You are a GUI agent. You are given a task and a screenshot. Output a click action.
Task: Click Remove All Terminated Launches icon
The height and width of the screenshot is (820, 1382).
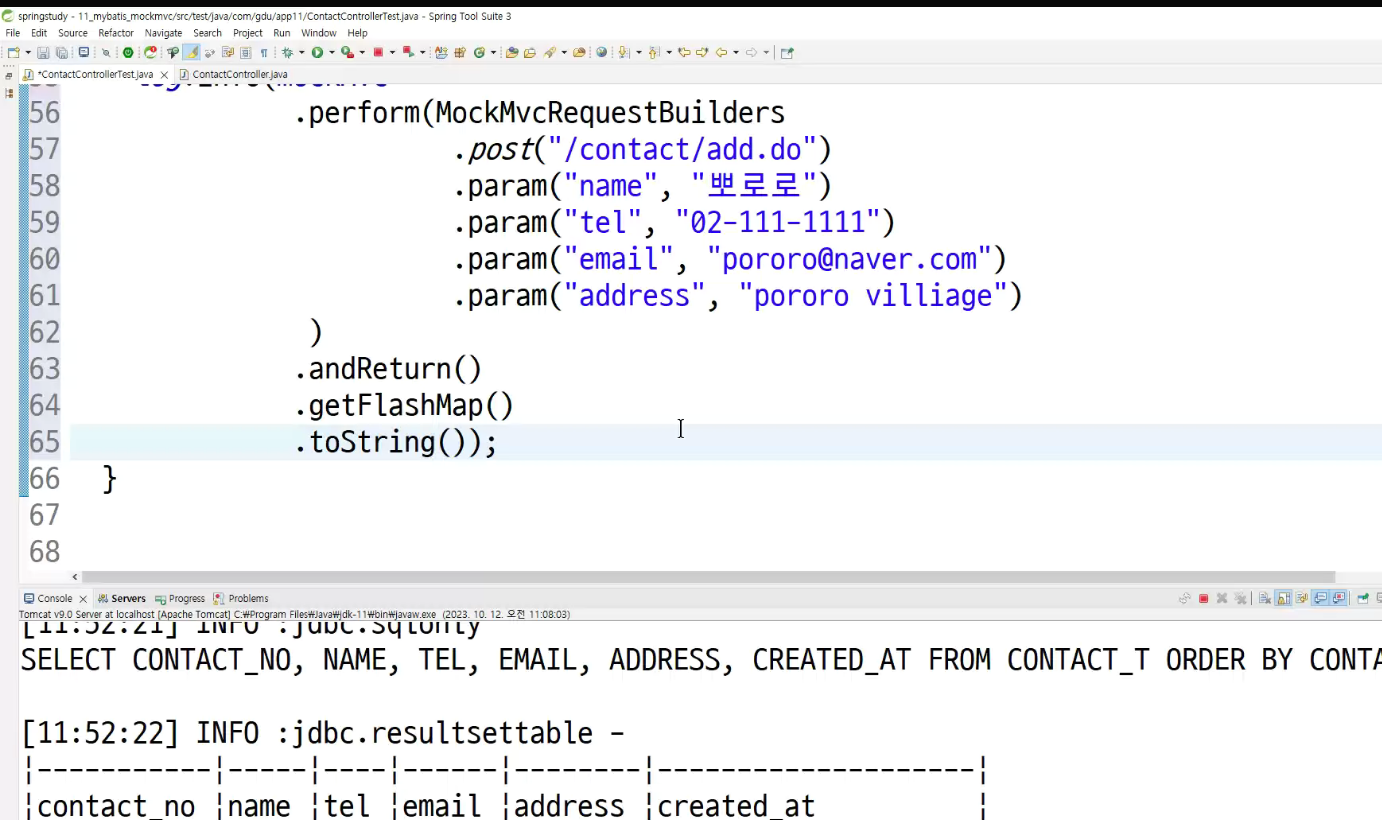click(1240, 598)
